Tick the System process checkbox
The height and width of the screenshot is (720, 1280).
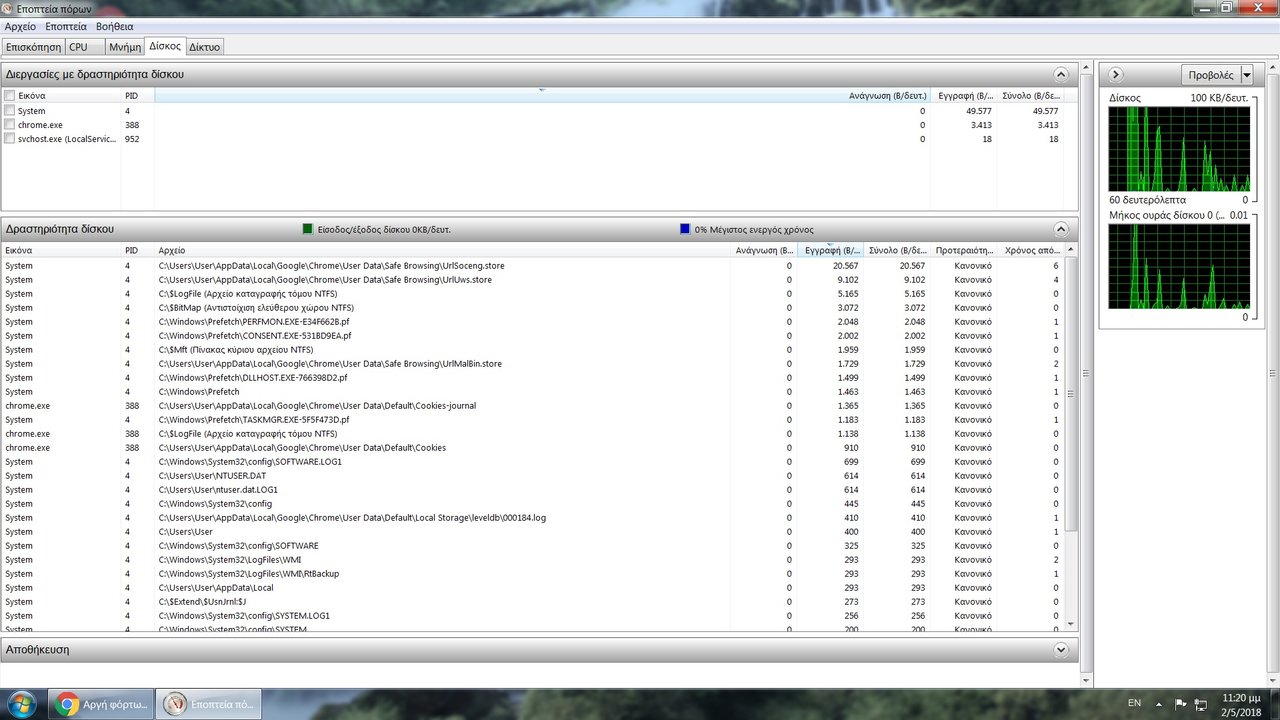[10, 111]
